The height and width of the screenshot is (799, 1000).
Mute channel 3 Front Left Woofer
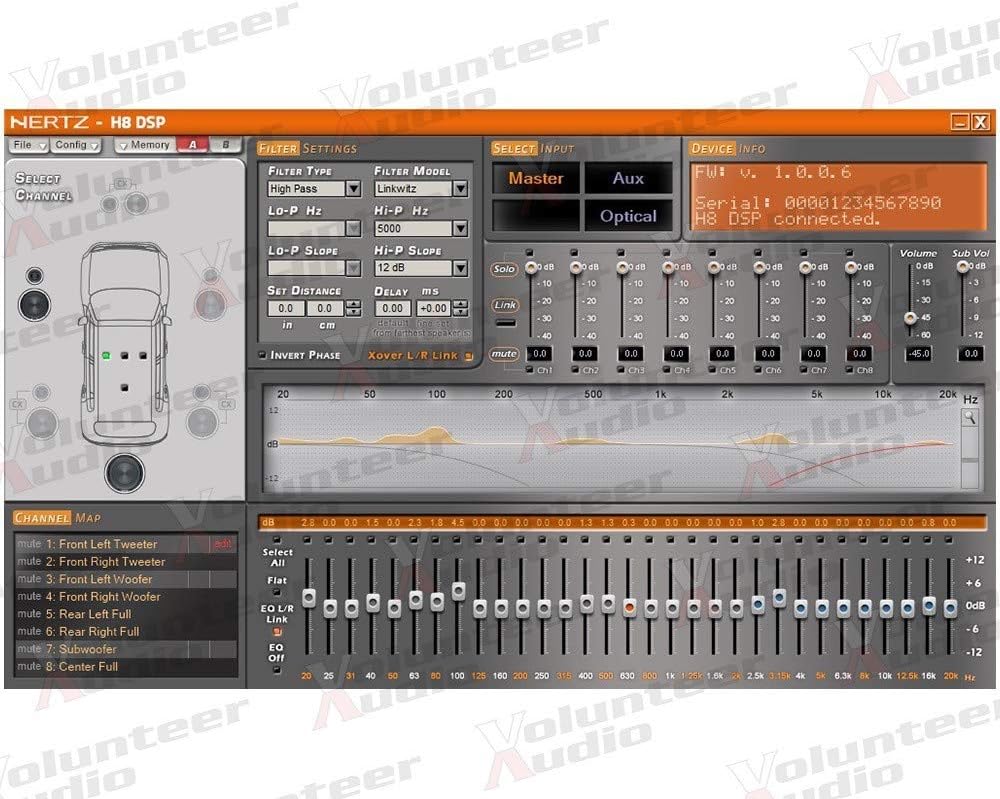[x=29, y=579]
